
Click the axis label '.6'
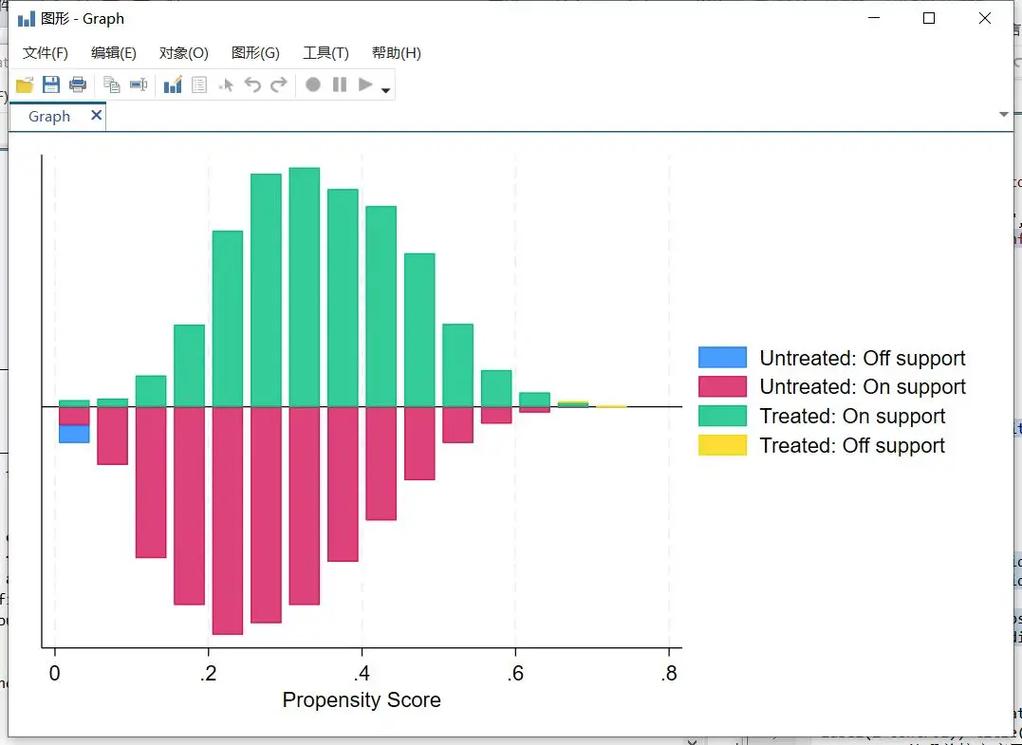tap(516, 673)
